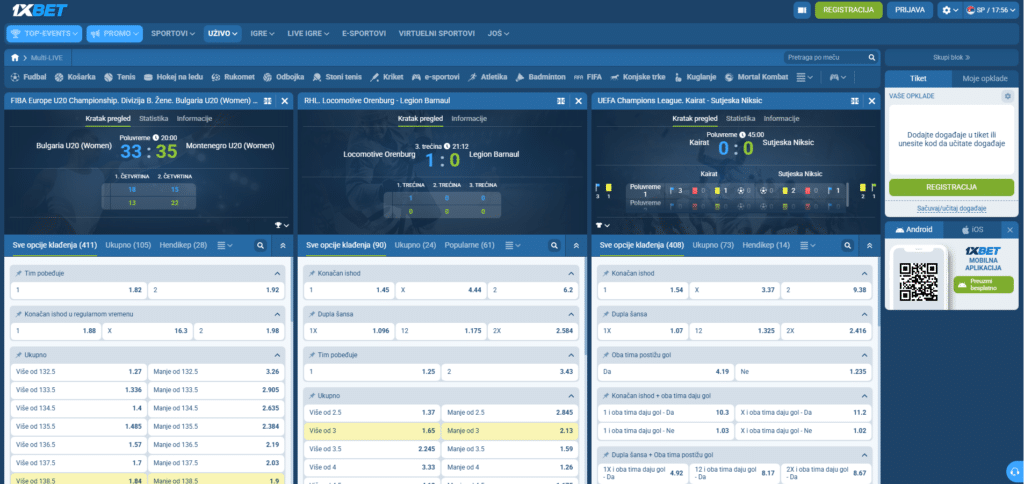The image size is (1024, 484).
Task: Select Više od 3 odds at 1.65
Action: tap(370, 430)
